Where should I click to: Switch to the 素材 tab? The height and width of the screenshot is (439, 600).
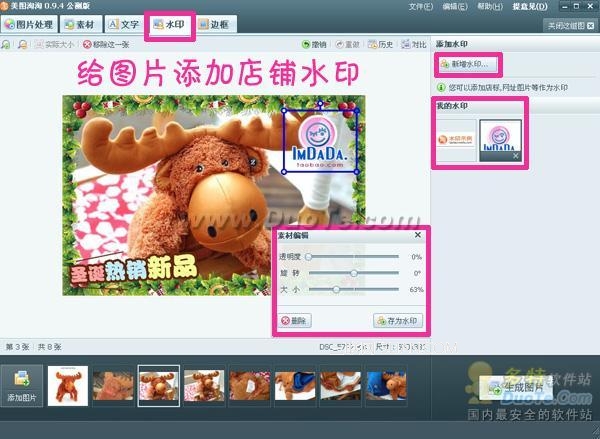click(x=80, y=24)
